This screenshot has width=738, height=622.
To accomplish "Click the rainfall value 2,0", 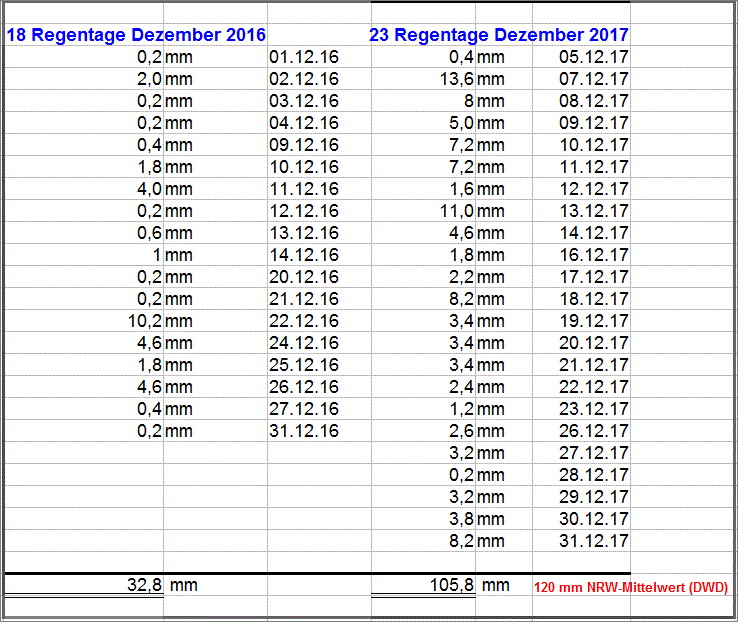I will point(150,80).
